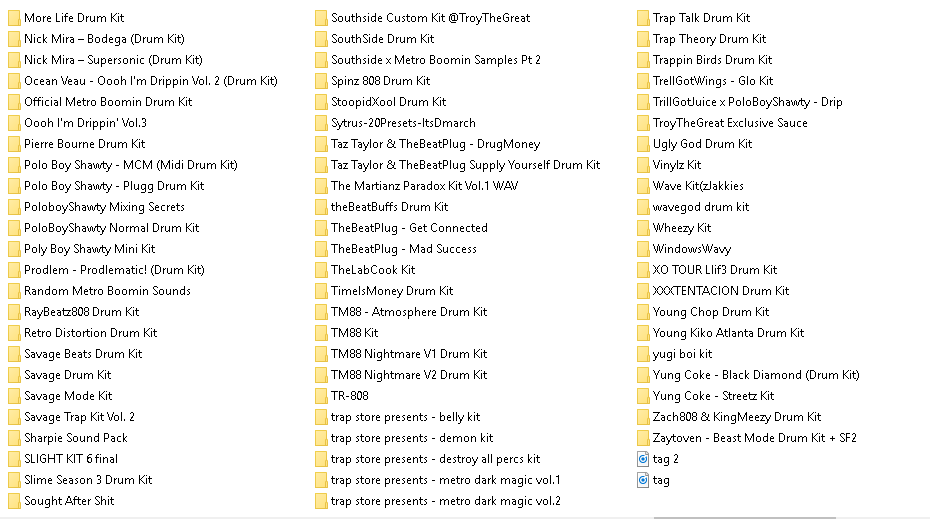This screenshot has height=519, width=930.
Task: Select the Savage Mode Kit folder
Action: tap(60, 396)
